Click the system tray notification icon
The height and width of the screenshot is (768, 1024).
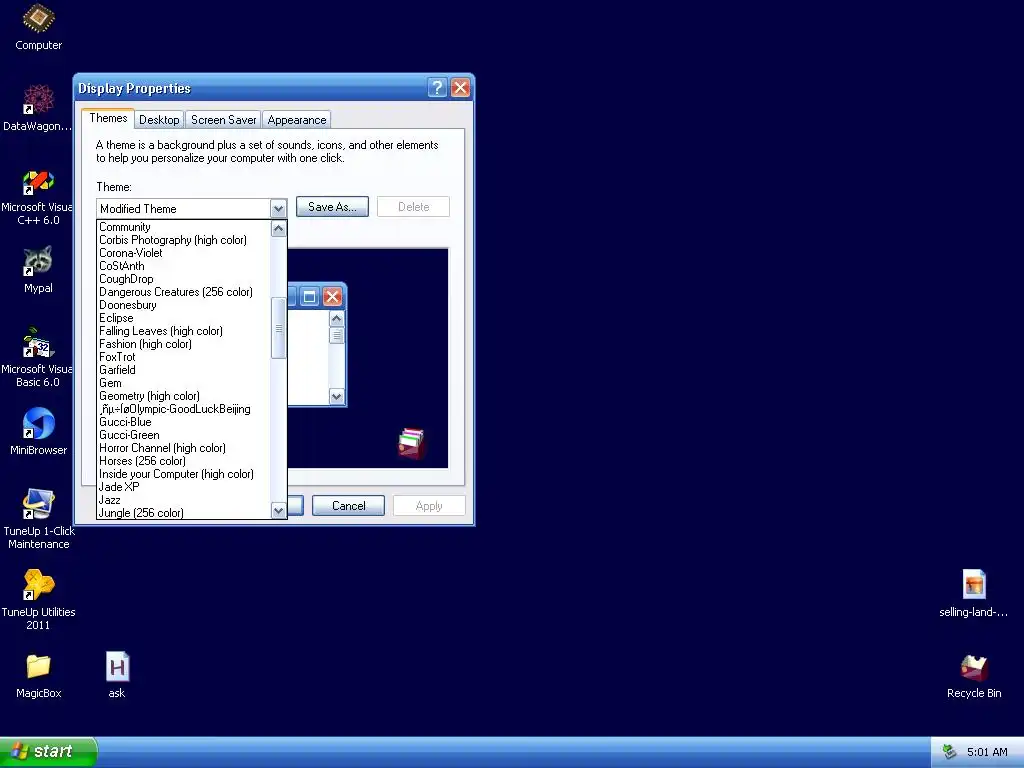pos(950,752)
